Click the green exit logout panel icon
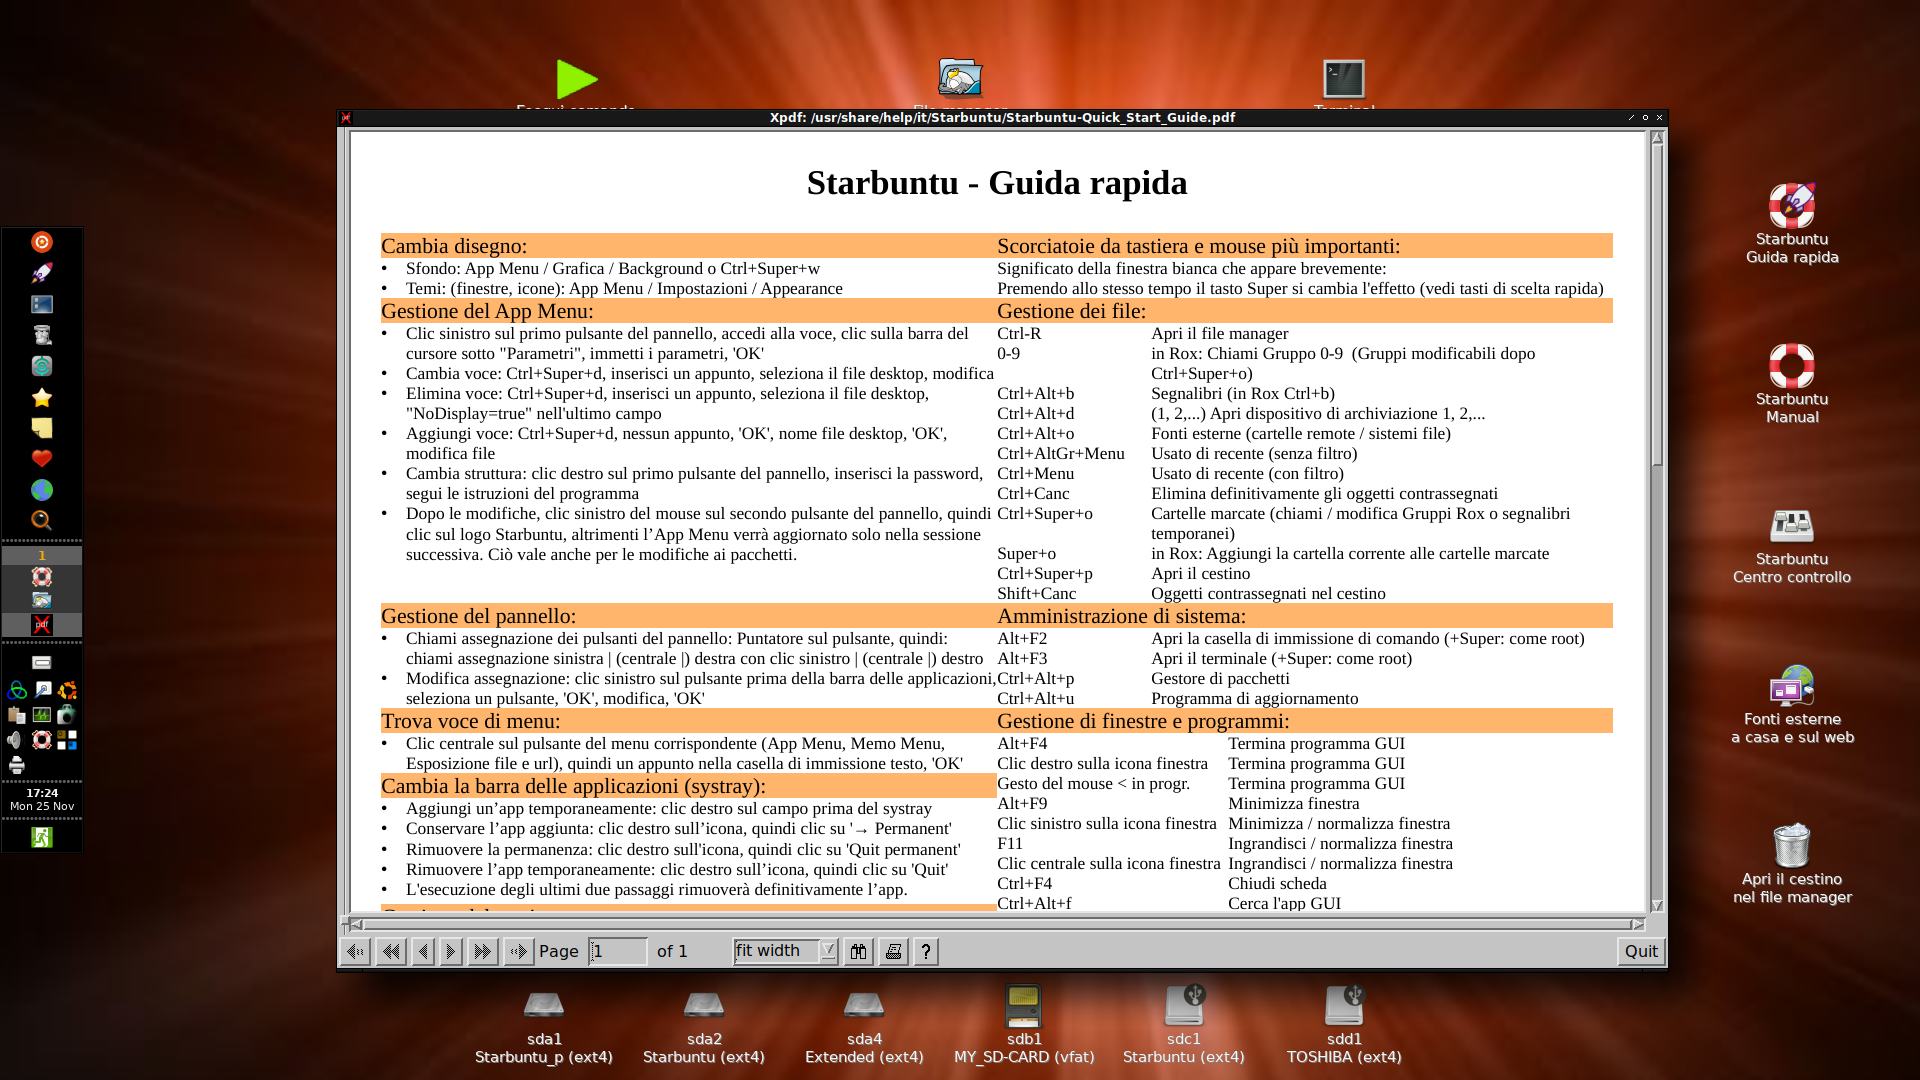 point(41,837)
